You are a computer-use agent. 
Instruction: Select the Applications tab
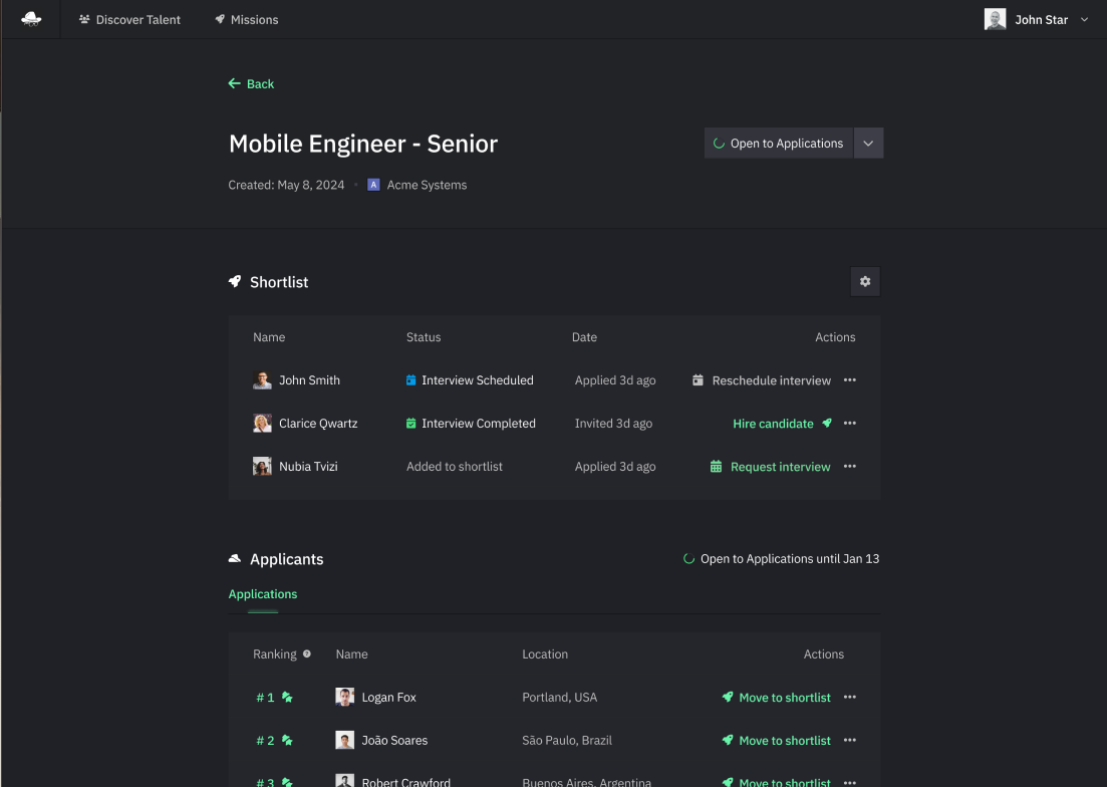click(263, 594)
